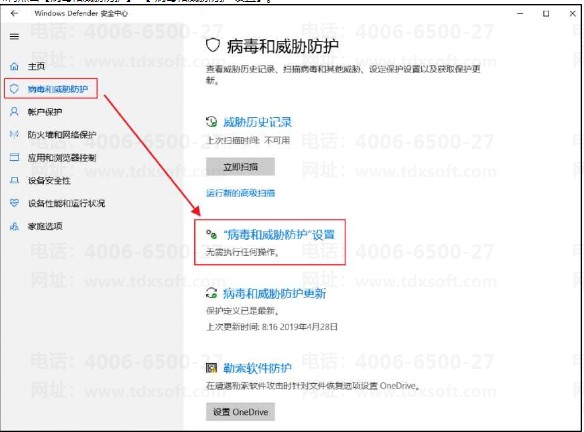The width and height of the screenshot is (584, 432).
Task: Click the threat history clock icon
Action: pos(212,122)
